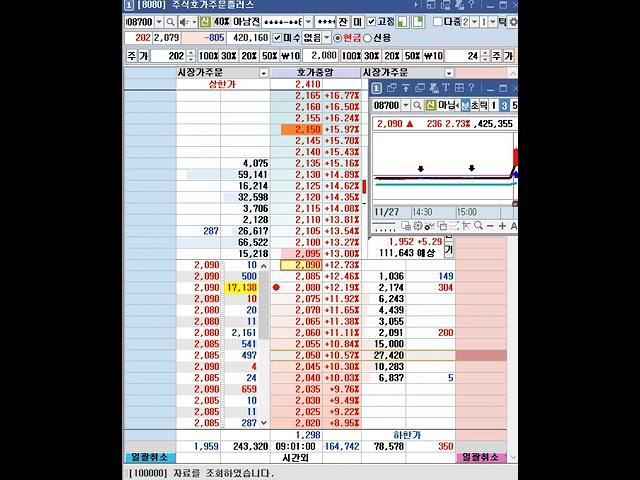Viewport: 640px width, 480px height.
Task: Click the ₩10 button just left of 2,080 field
Action: 291,56
